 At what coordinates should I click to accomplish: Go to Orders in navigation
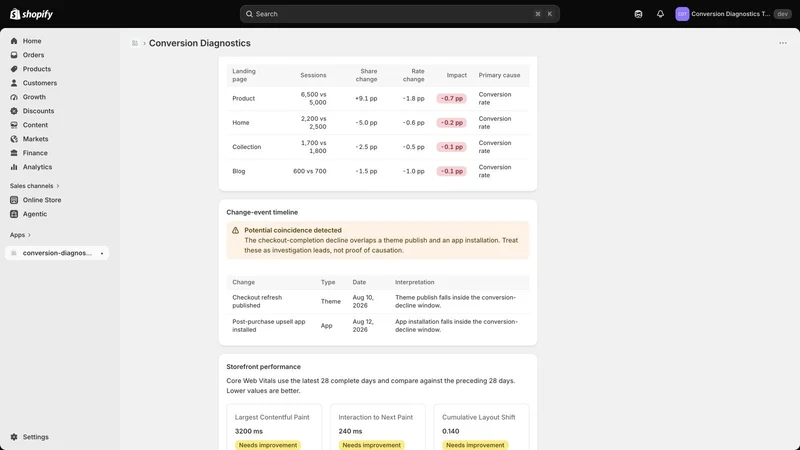tap(33, 55)
